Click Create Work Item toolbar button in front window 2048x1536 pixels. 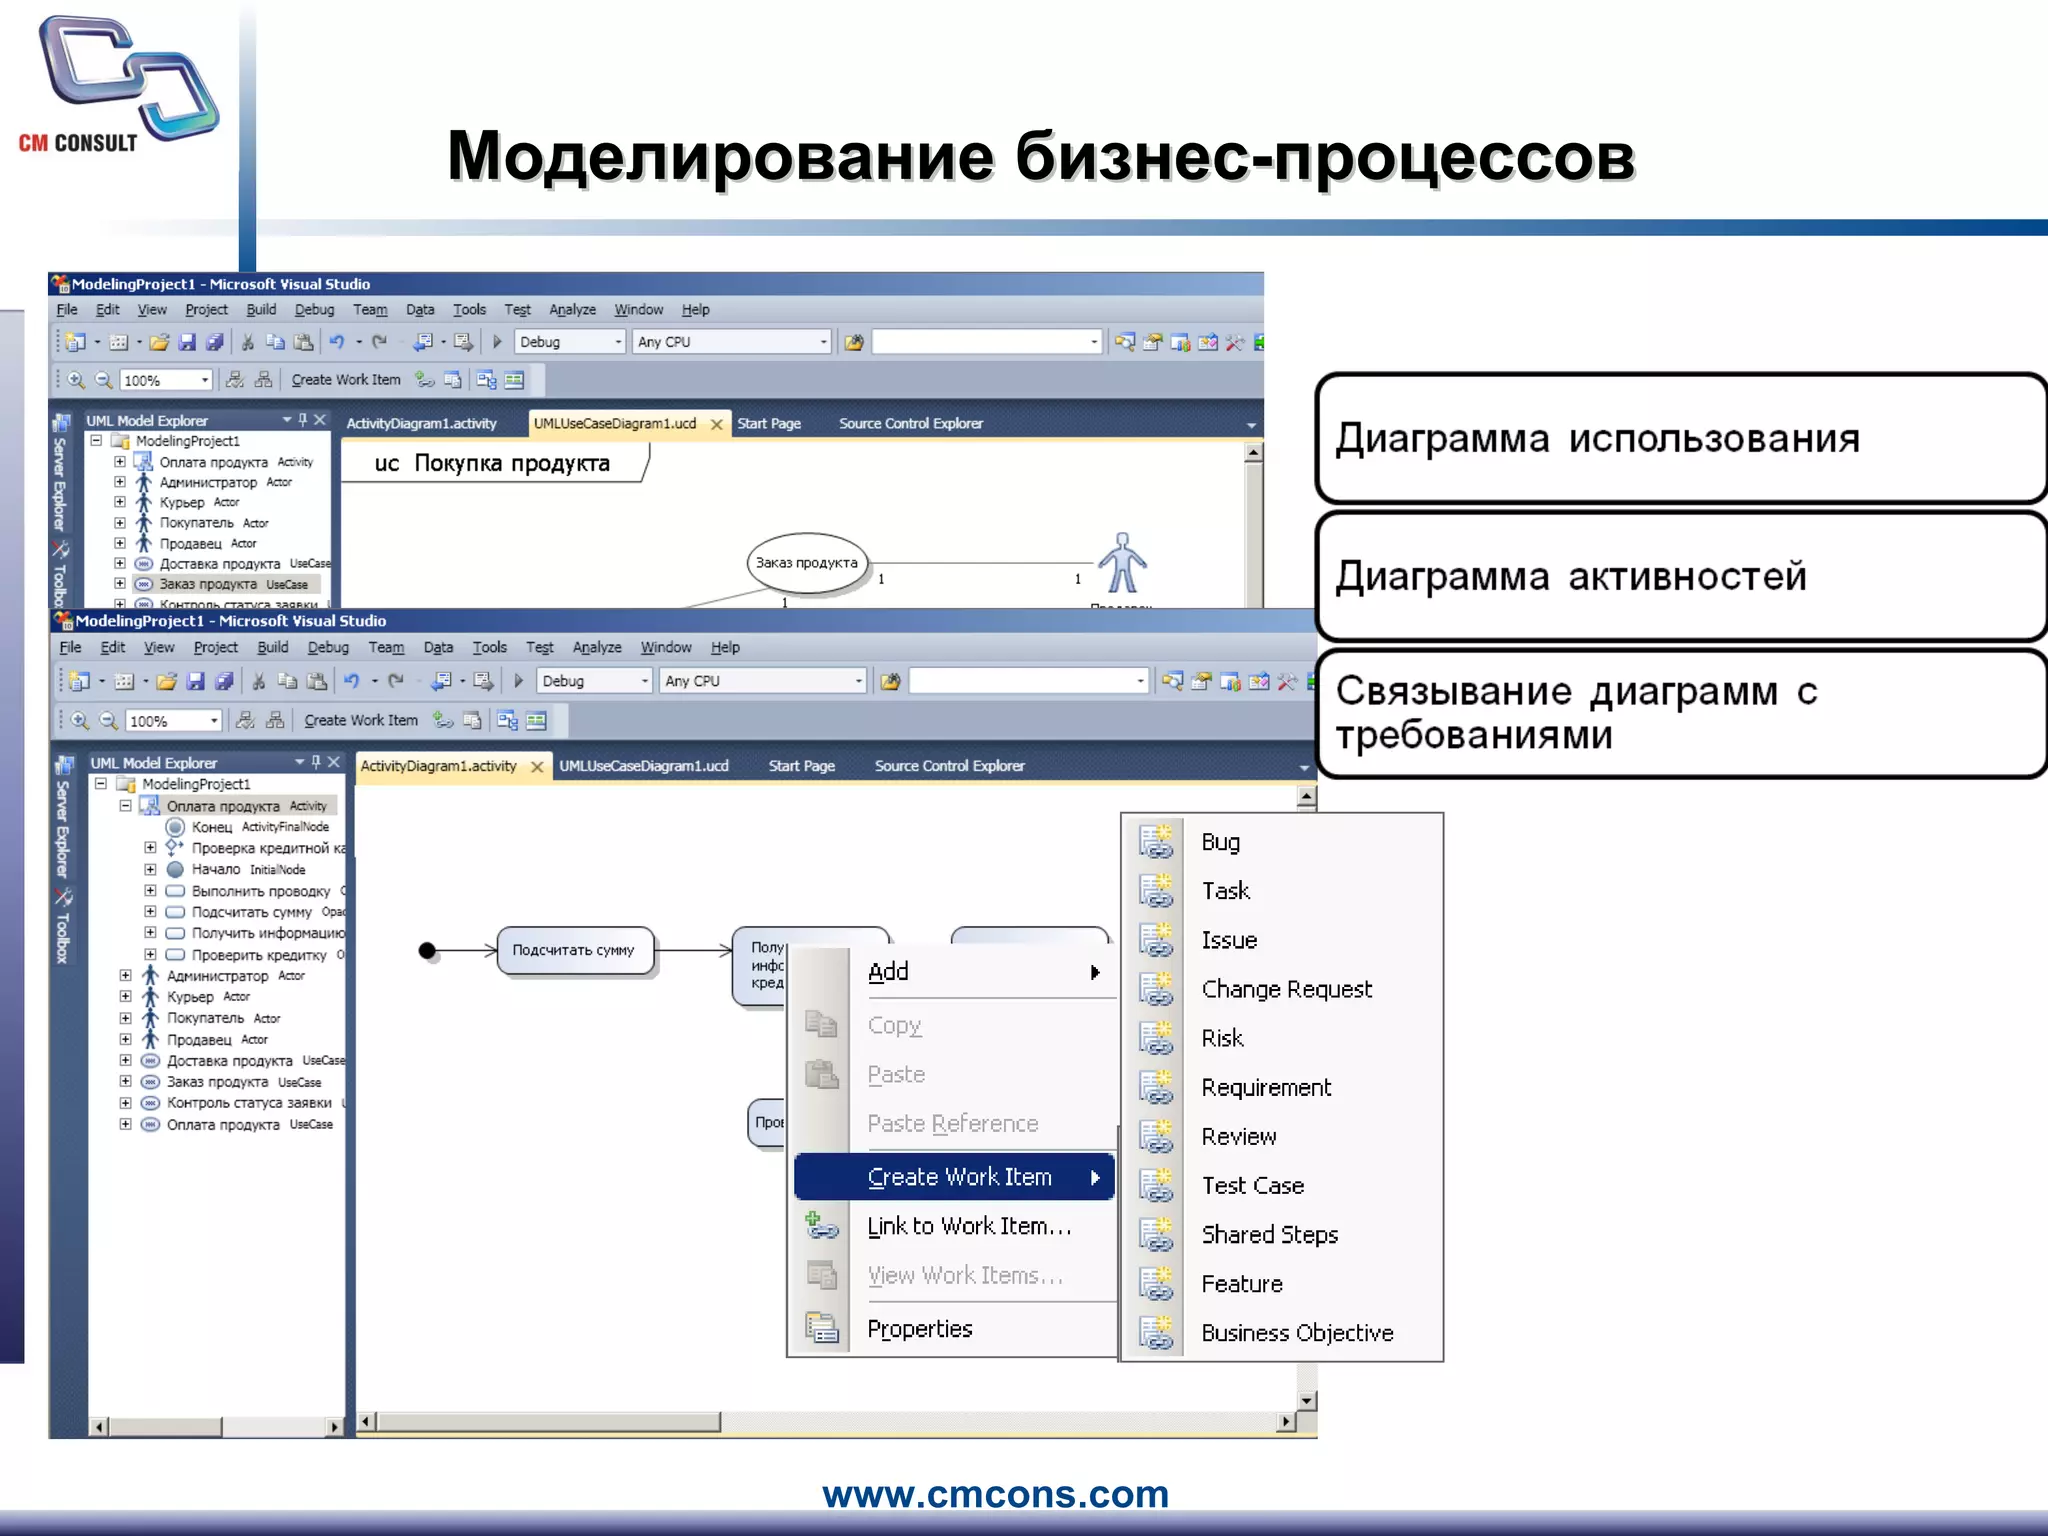361,720
